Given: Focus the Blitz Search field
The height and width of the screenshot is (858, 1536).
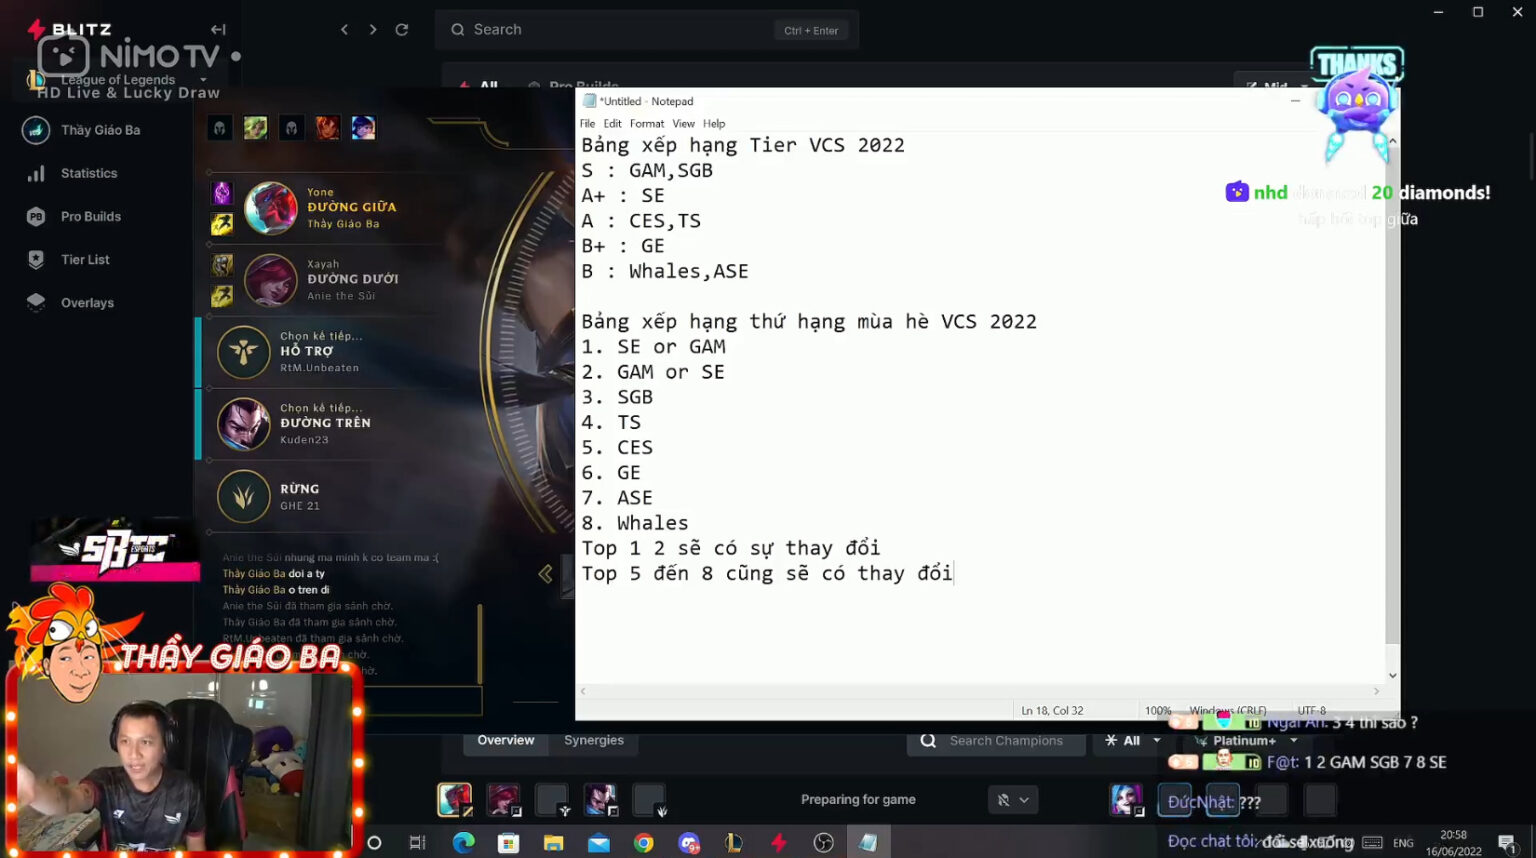Looking at the screenshot, I should coord(647,30).
